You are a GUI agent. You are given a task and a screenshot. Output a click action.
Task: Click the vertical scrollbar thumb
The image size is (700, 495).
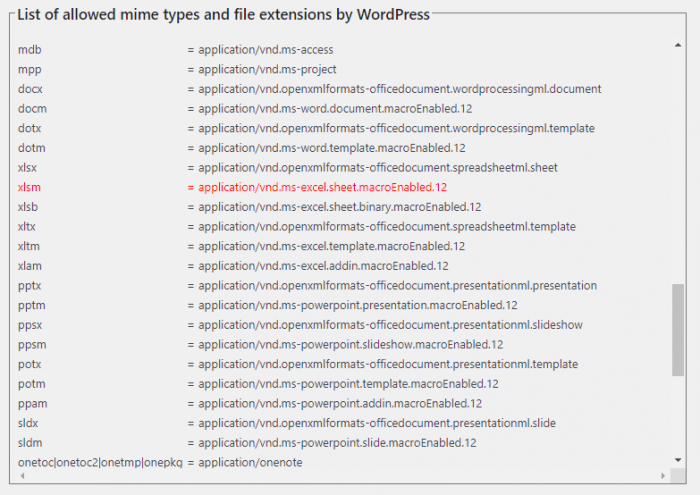[x=678, y=329]
